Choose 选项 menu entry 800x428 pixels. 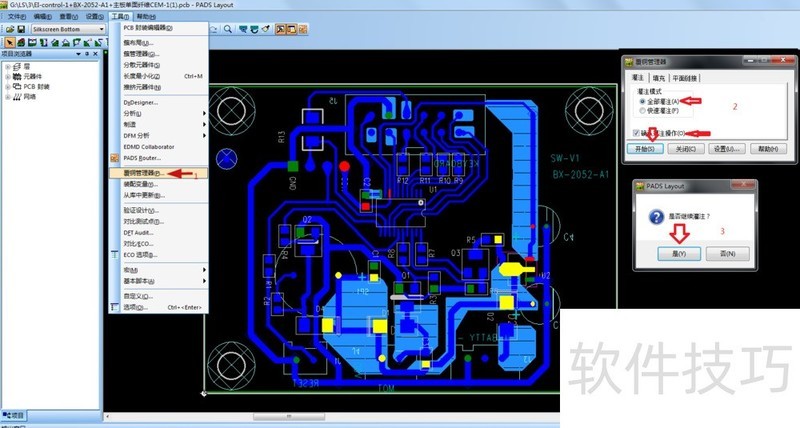158,307
